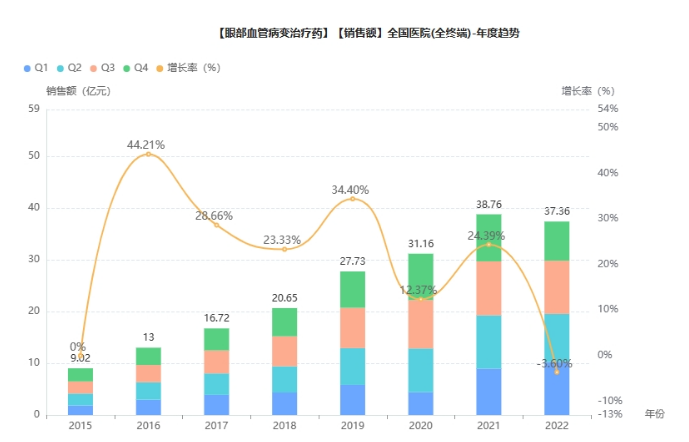The height and width of the screenshot is (442, 689).
Task: Select the 2018 stacked bar
Action: 285,362
